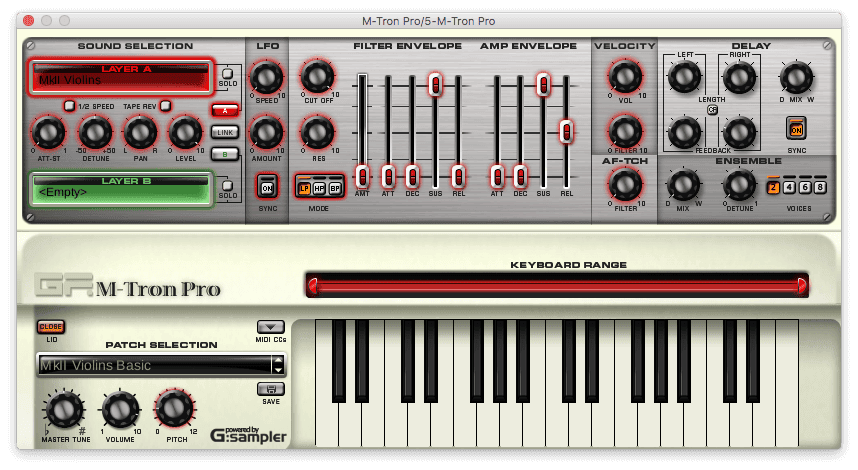Click the Link layers button
The width and height of the screenshot is (858, 470).
[x=225, y=131]
